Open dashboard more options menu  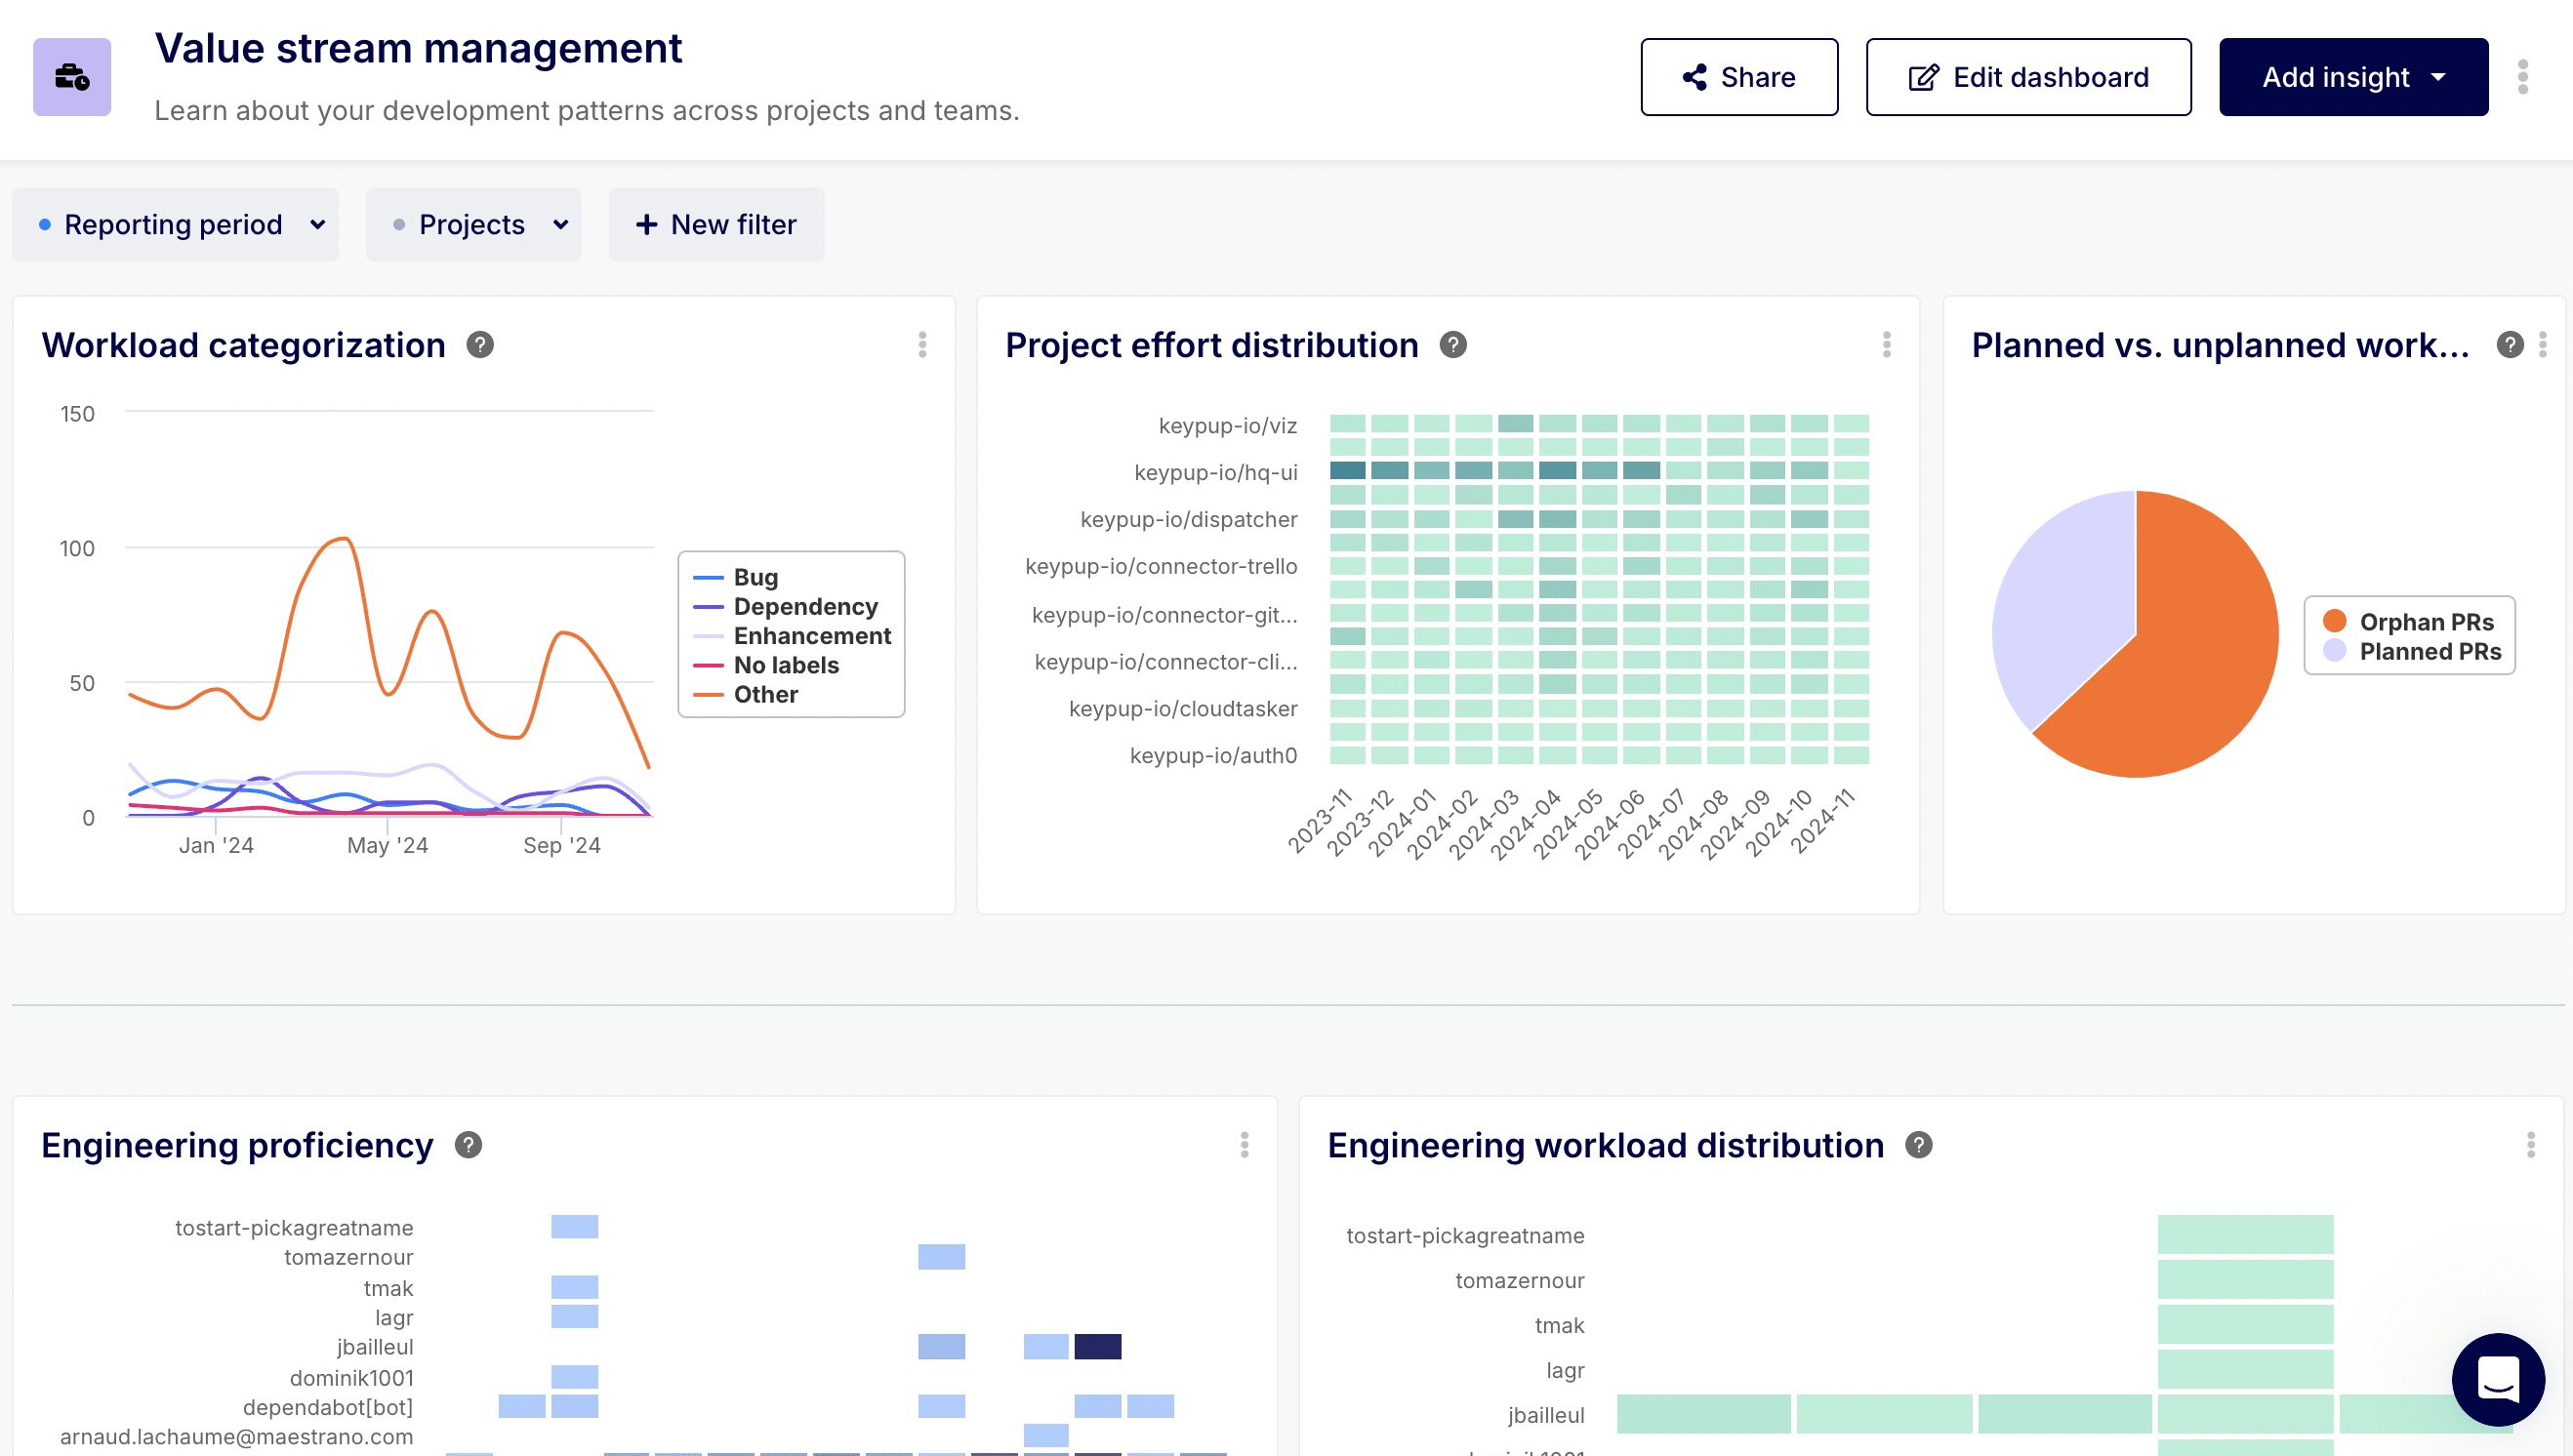pyautogui.click(x=2522, y=77)
